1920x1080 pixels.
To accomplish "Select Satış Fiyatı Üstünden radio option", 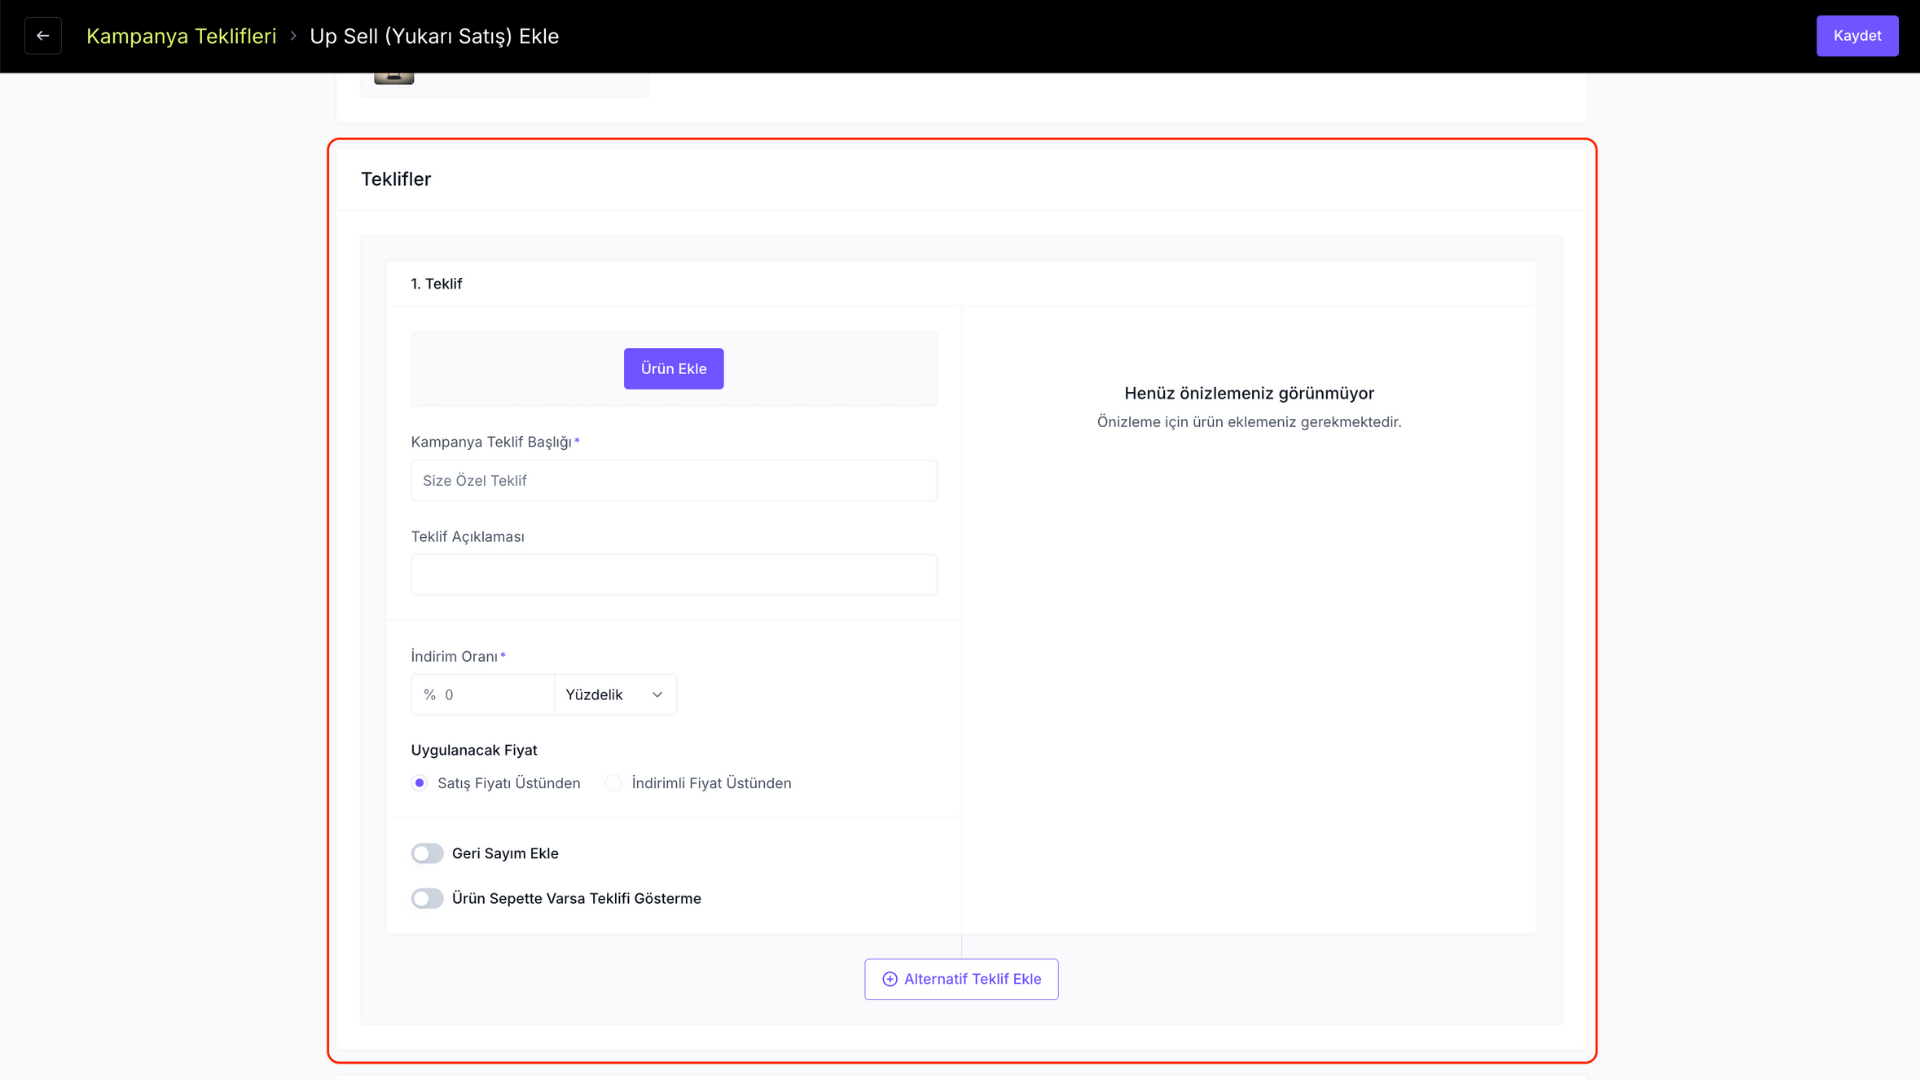I will (420, 783).
